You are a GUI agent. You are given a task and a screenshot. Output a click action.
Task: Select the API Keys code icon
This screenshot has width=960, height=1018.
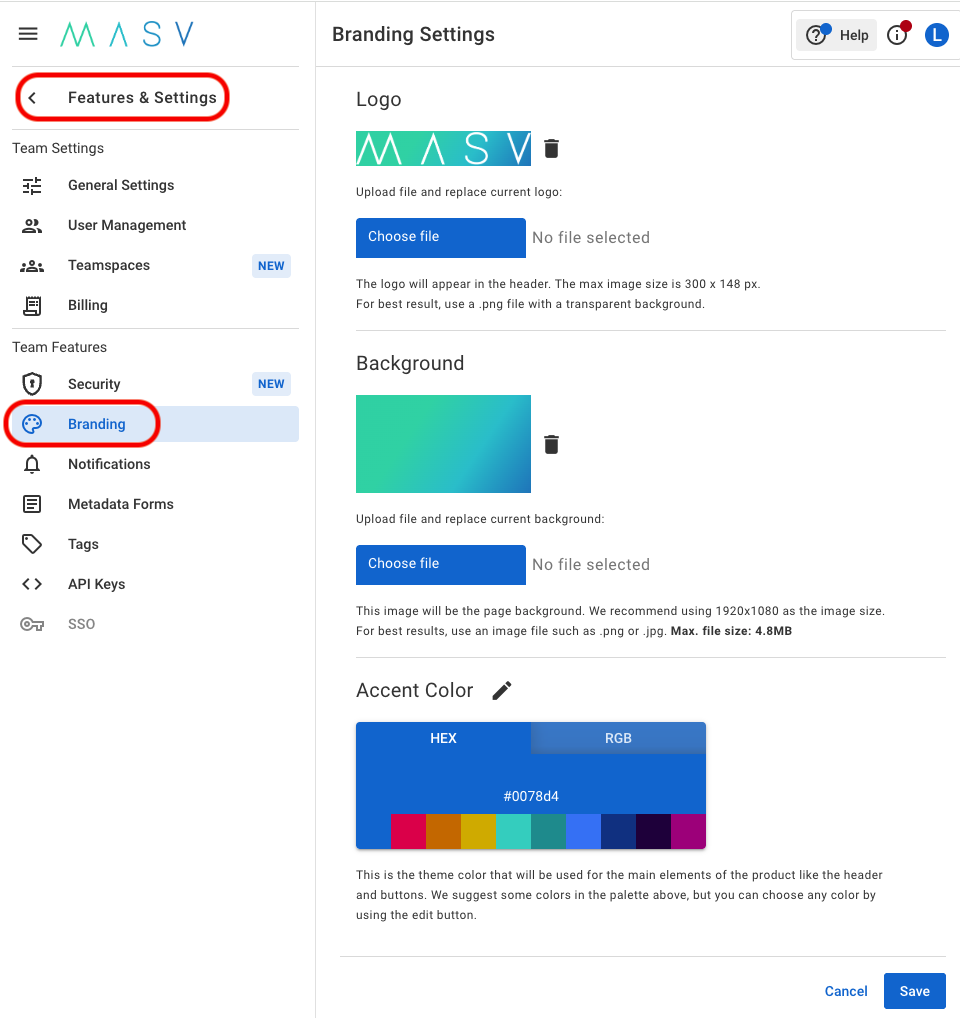(x=31, y=583)
